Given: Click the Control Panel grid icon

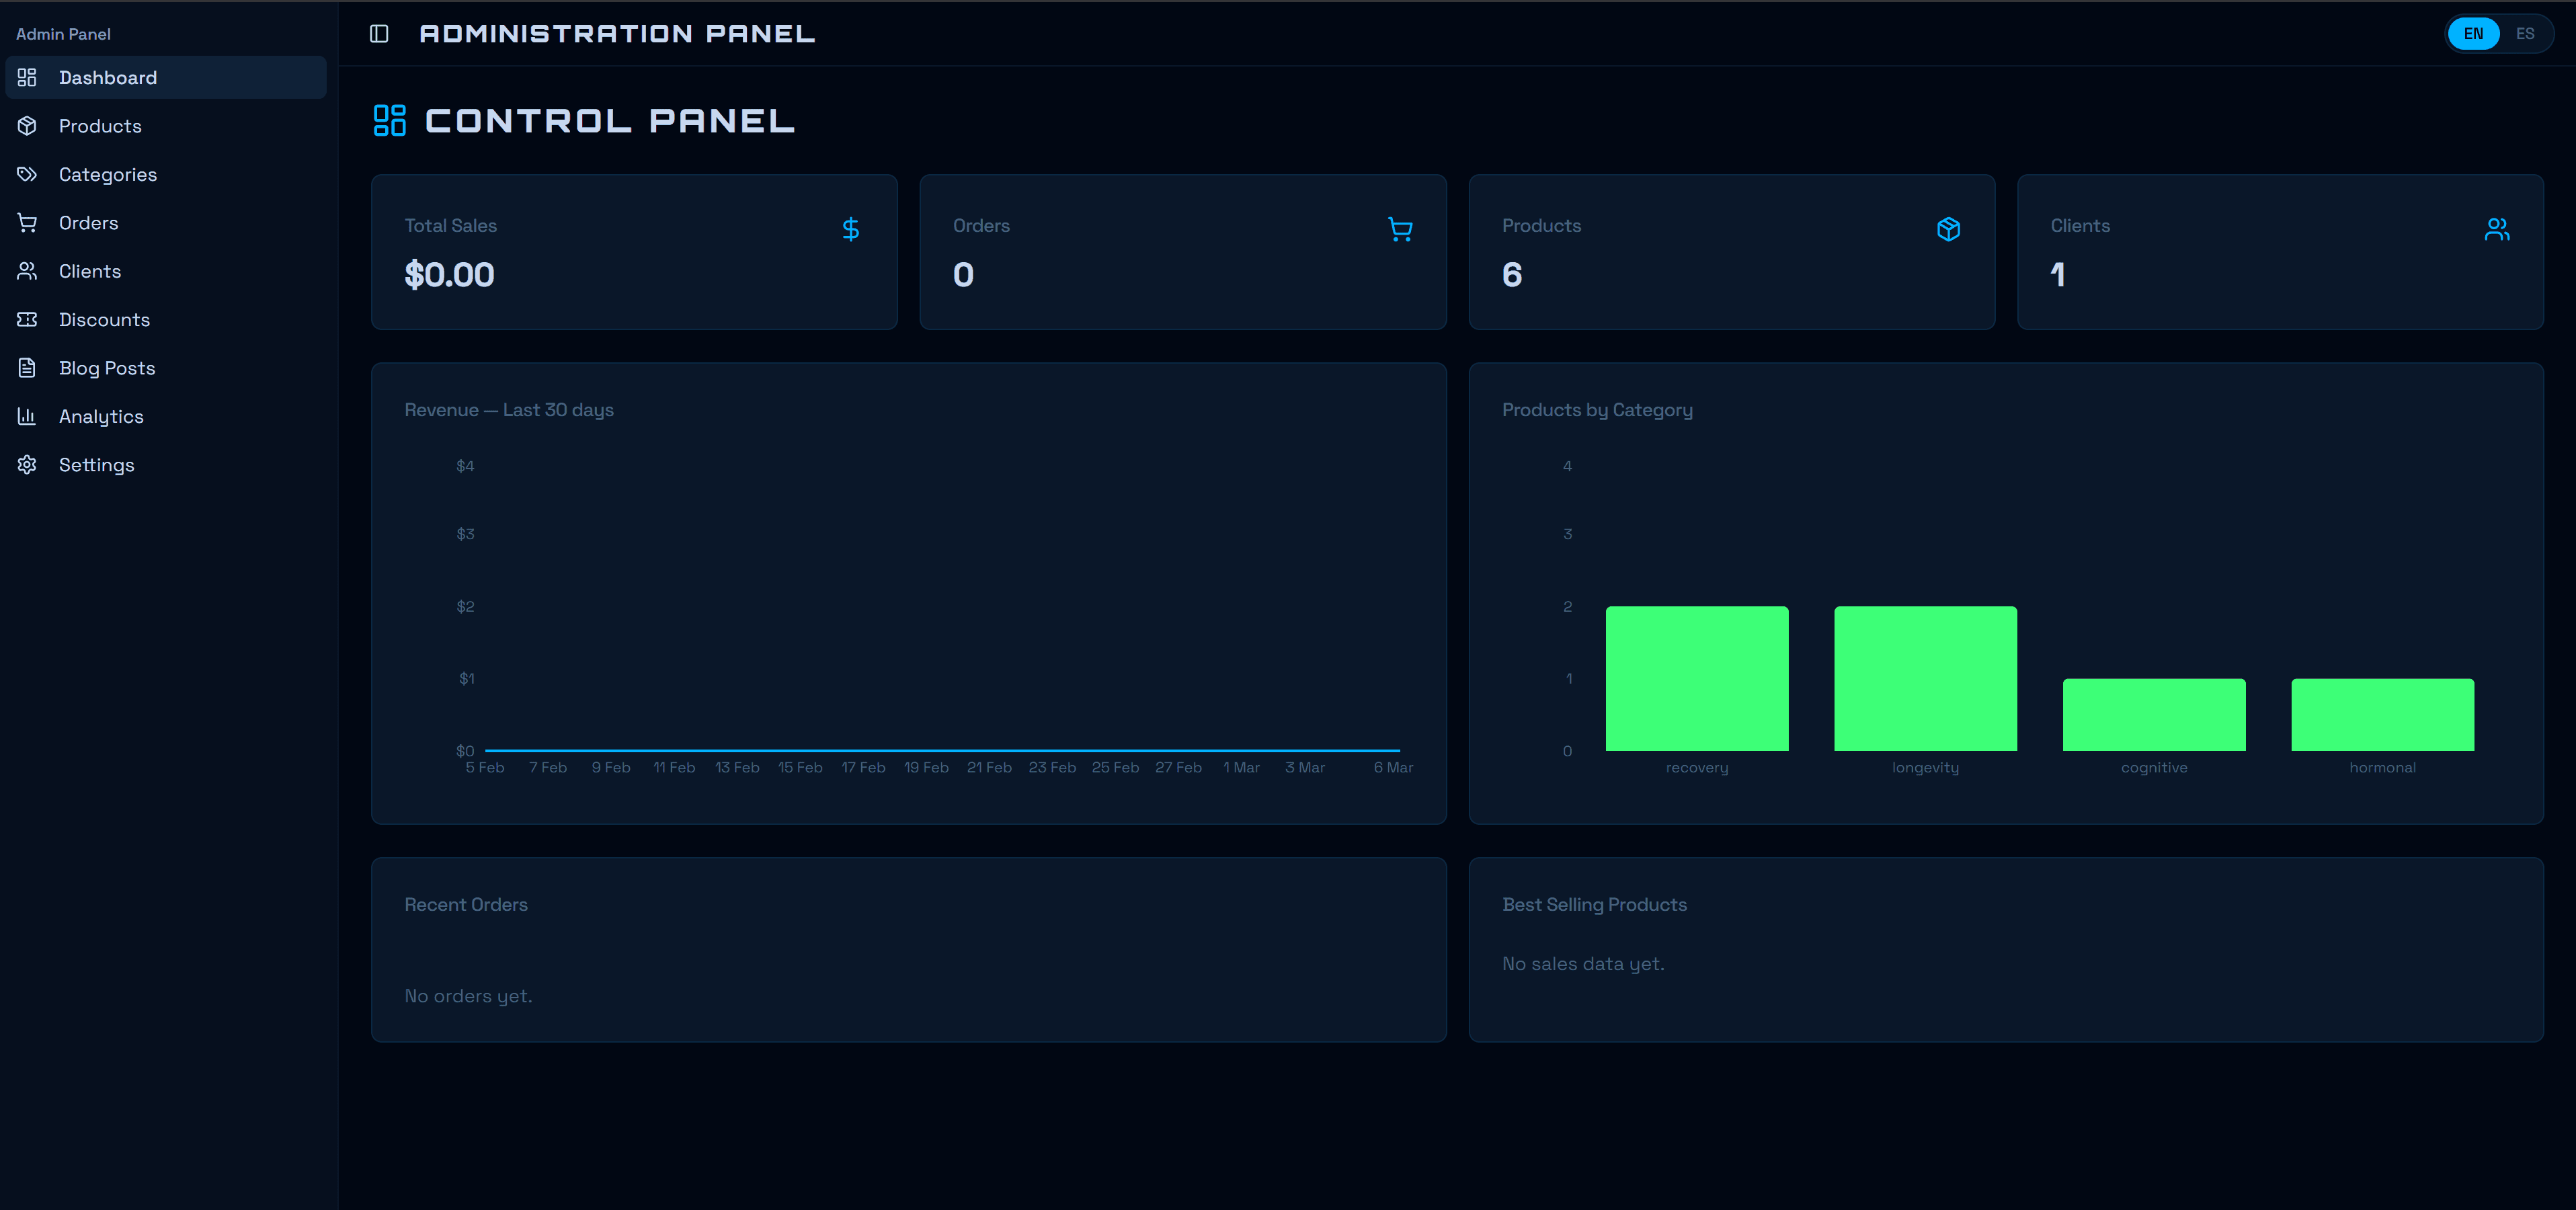Looking at the screenshot, I should point(389,120).
